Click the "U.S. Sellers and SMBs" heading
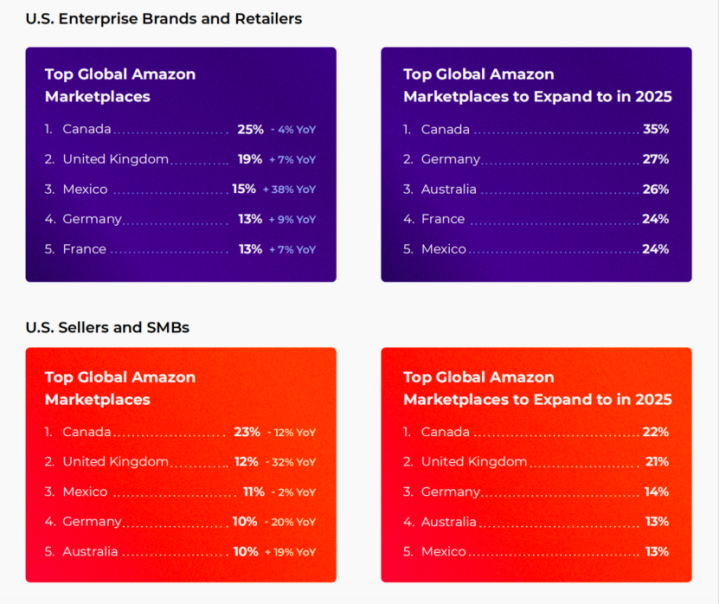719x604 pixels. tap(108, 327)
